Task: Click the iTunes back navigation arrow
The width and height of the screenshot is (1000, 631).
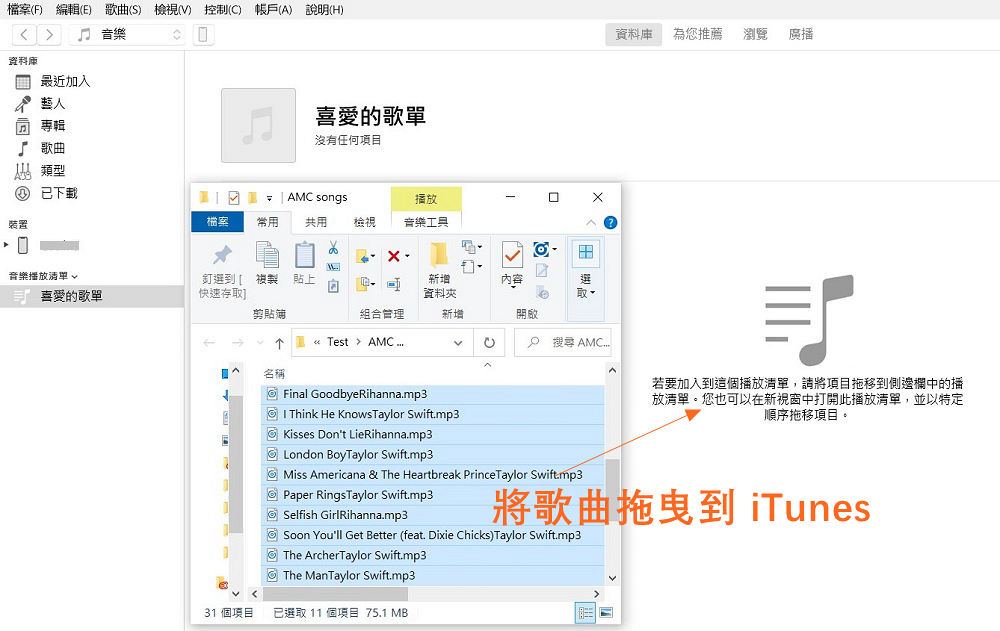Action: click(24, 34)
